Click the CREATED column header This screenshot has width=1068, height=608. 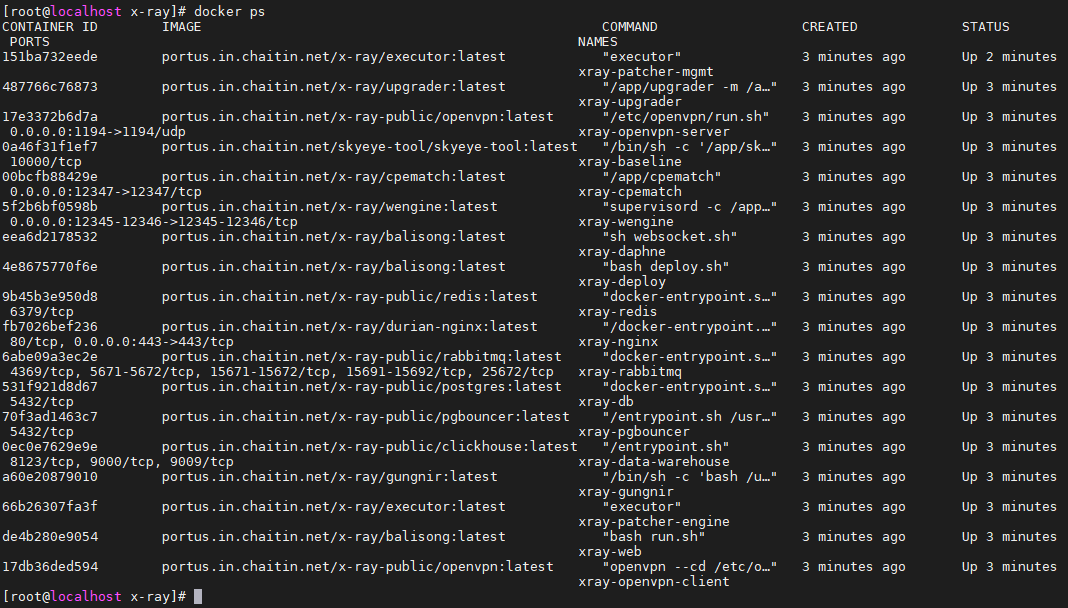click(829, 27)
